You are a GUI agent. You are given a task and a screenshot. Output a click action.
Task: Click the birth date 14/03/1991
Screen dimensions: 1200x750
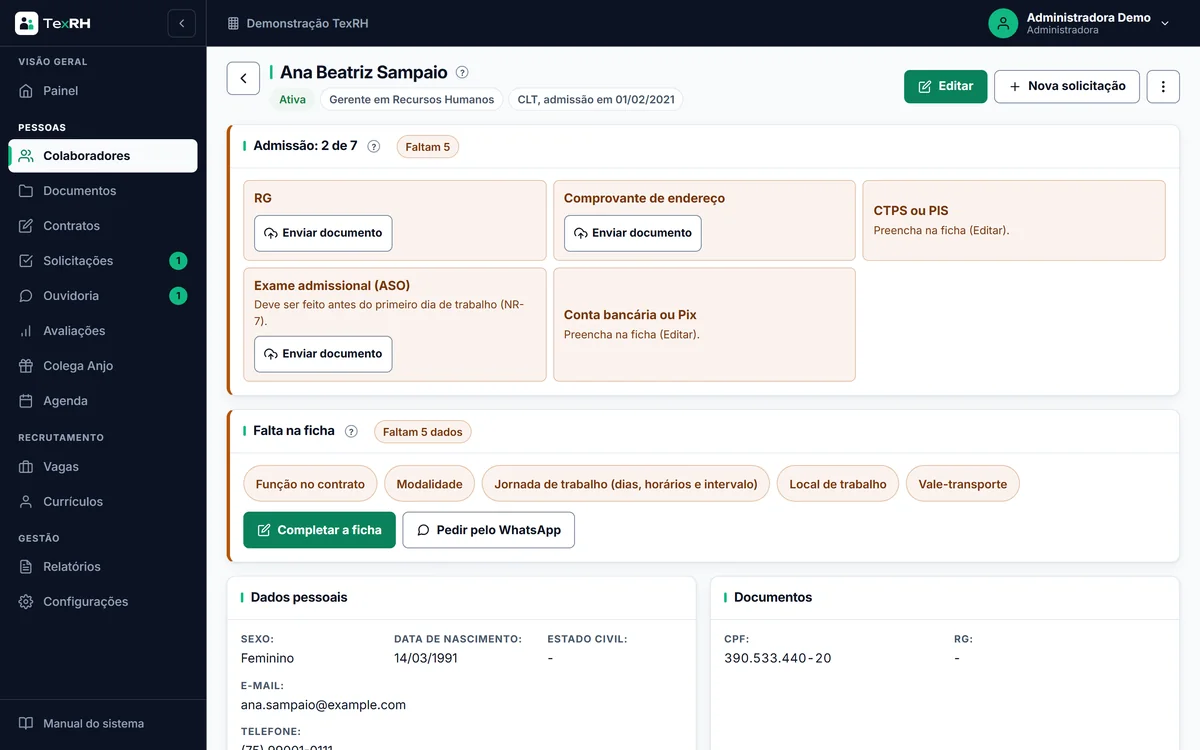[x=426, y=658]
